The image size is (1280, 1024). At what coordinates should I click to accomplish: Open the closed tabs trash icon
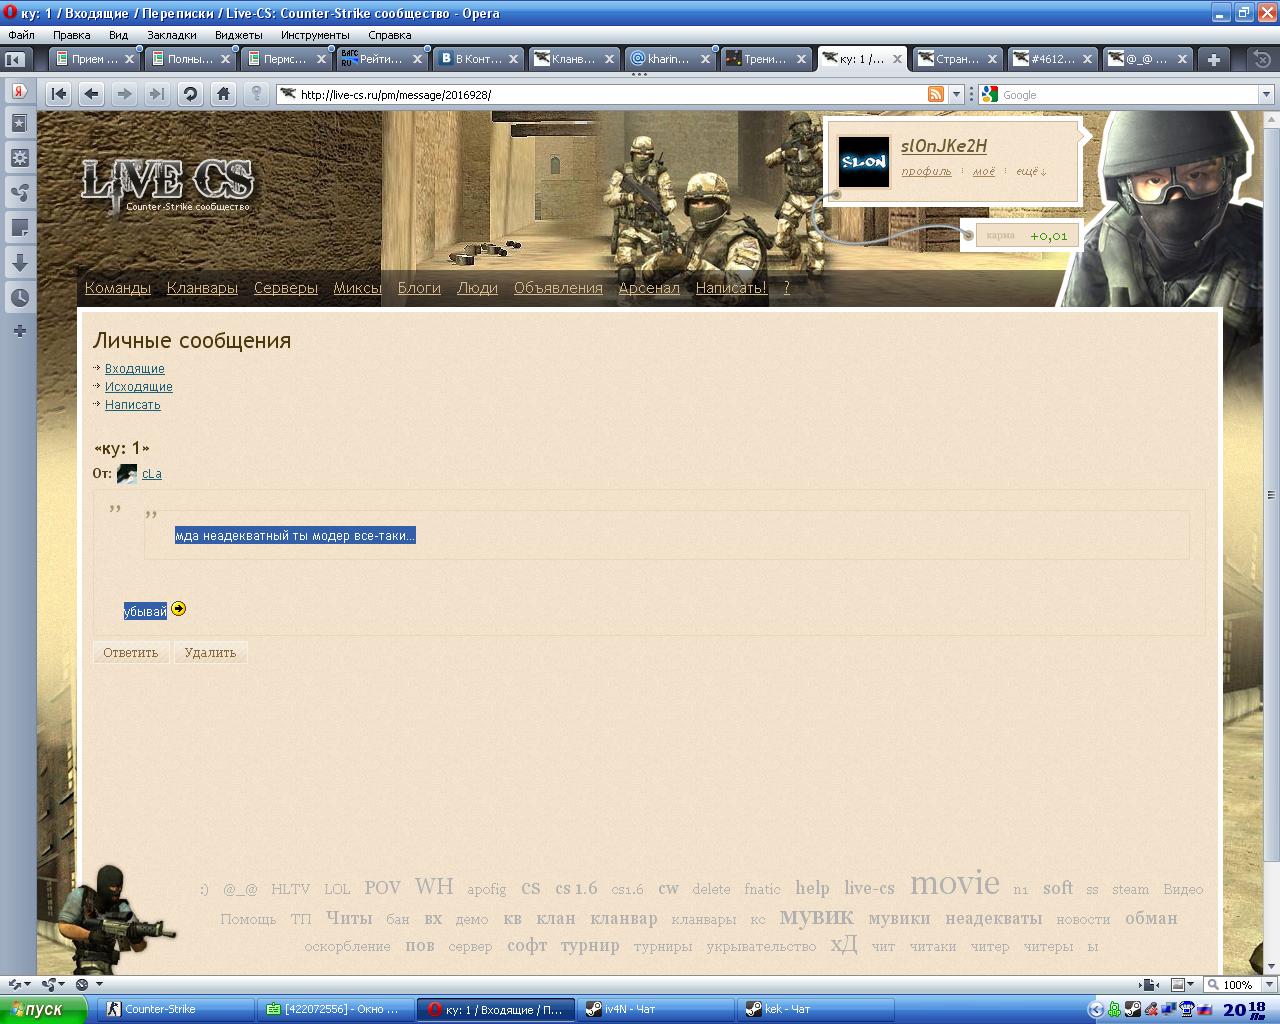(x=1263, y=59)
